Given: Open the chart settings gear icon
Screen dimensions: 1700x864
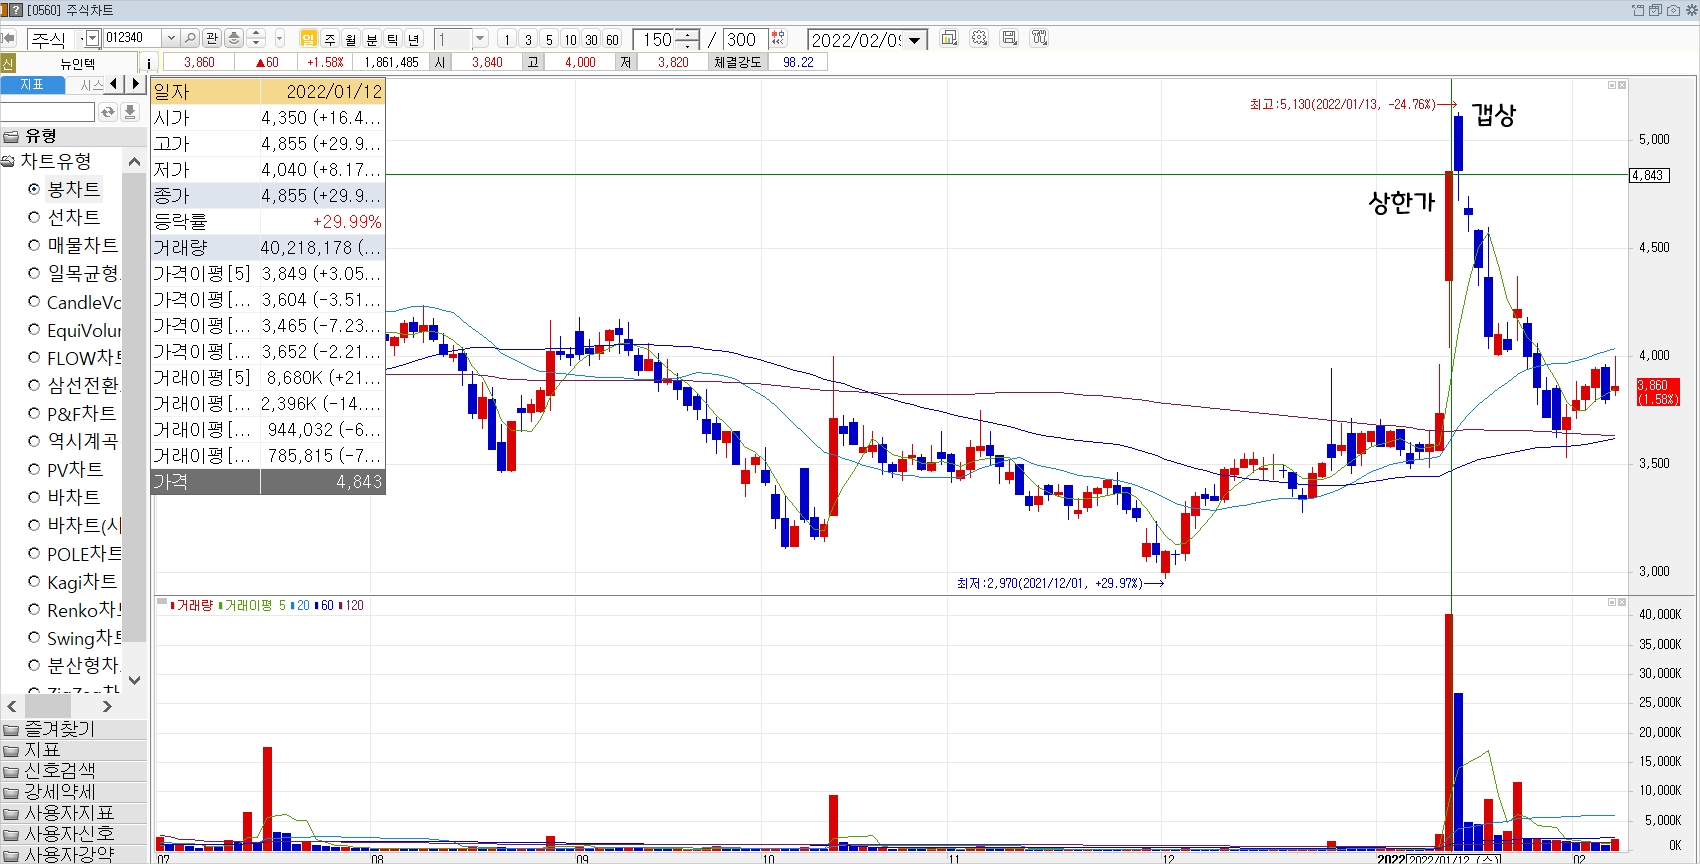Looking at the screenshot, I should [x=980, y=38].
